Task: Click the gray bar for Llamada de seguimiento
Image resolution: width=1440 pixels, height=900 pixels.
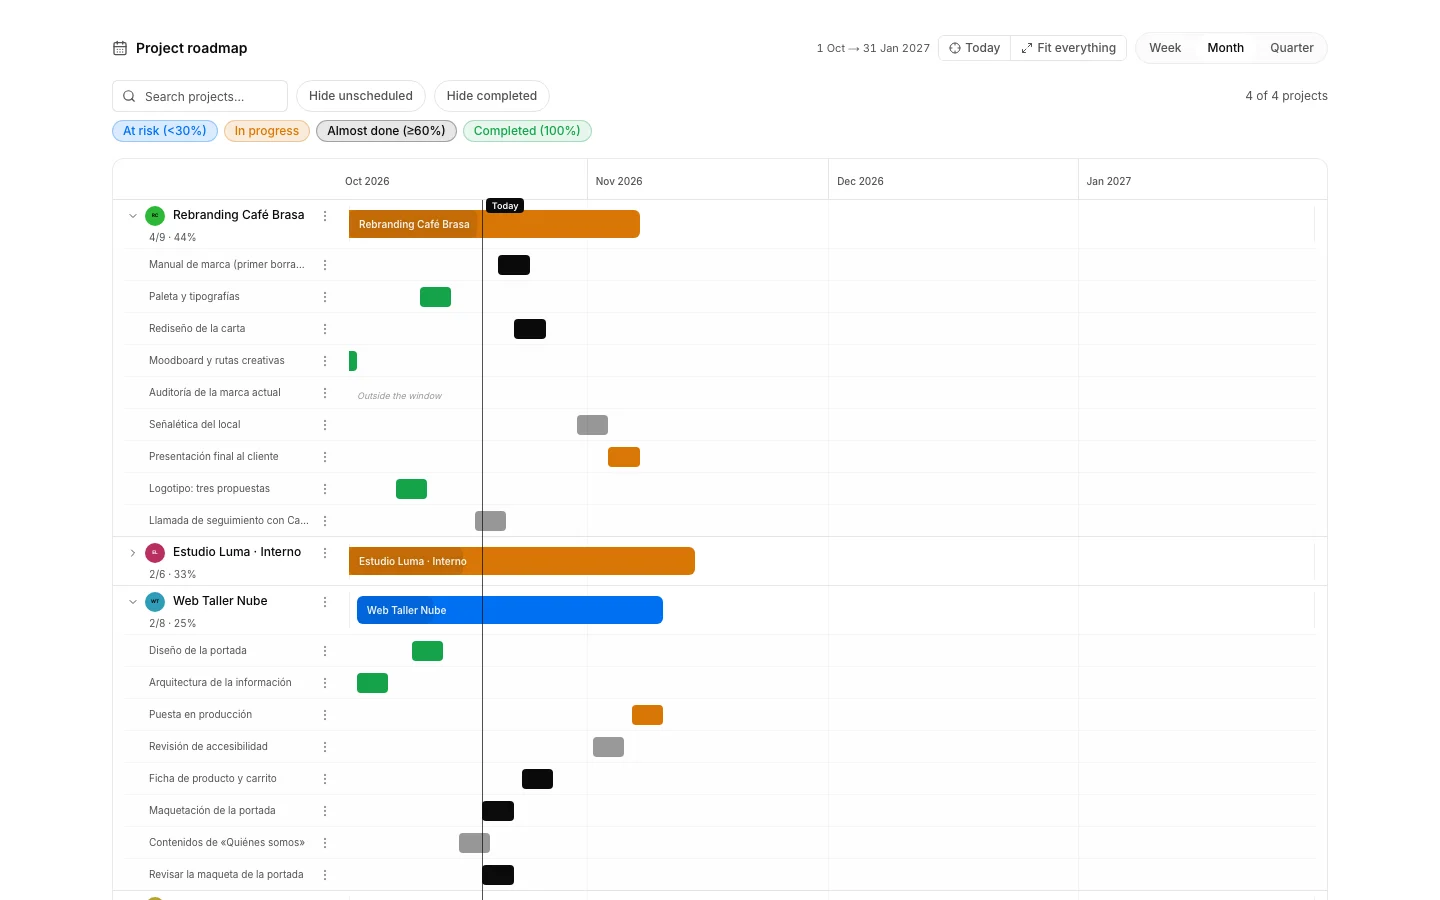Action: click(491, 521)
